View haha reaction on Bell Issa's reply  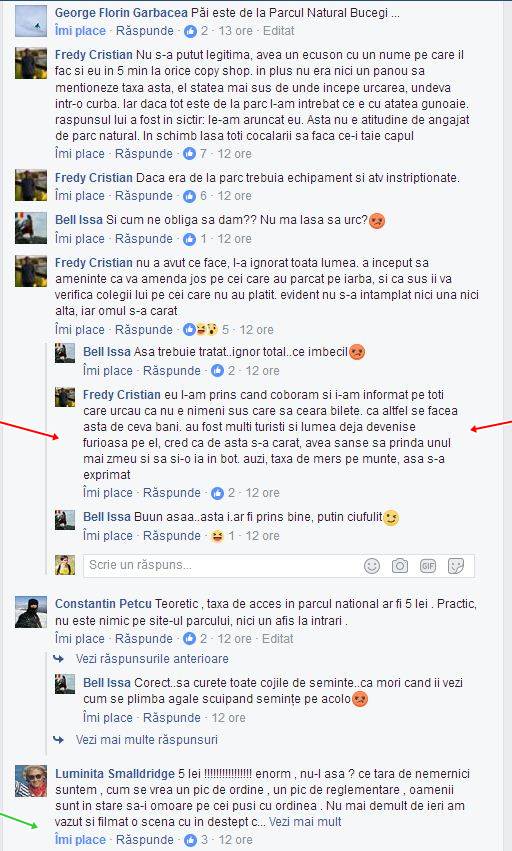tap(223, 536)
